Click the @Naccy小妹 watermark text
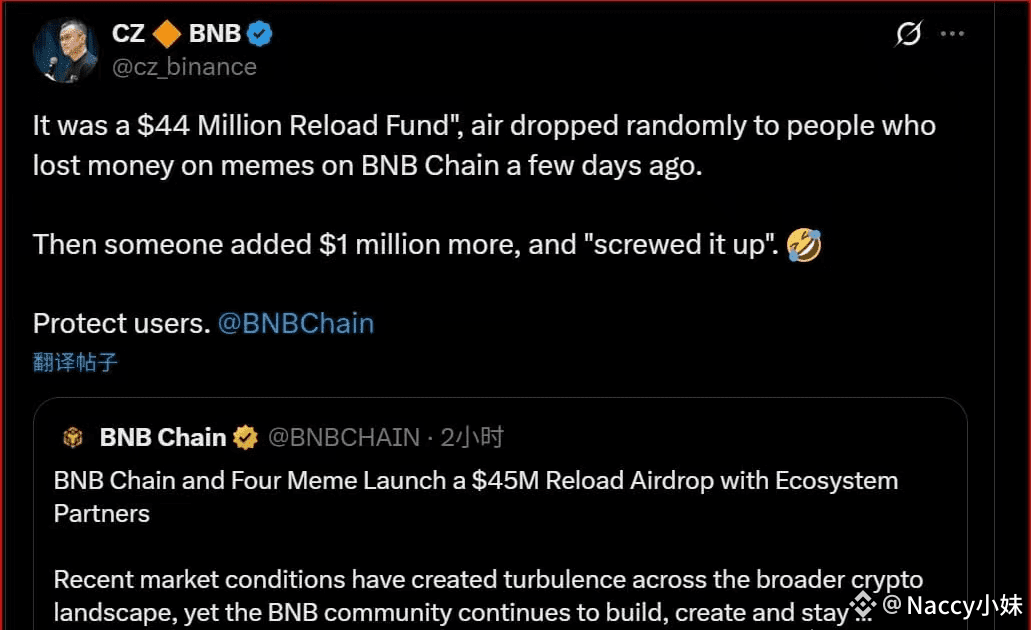This screenshot has height=630, width=1031. tap(951, 605)
